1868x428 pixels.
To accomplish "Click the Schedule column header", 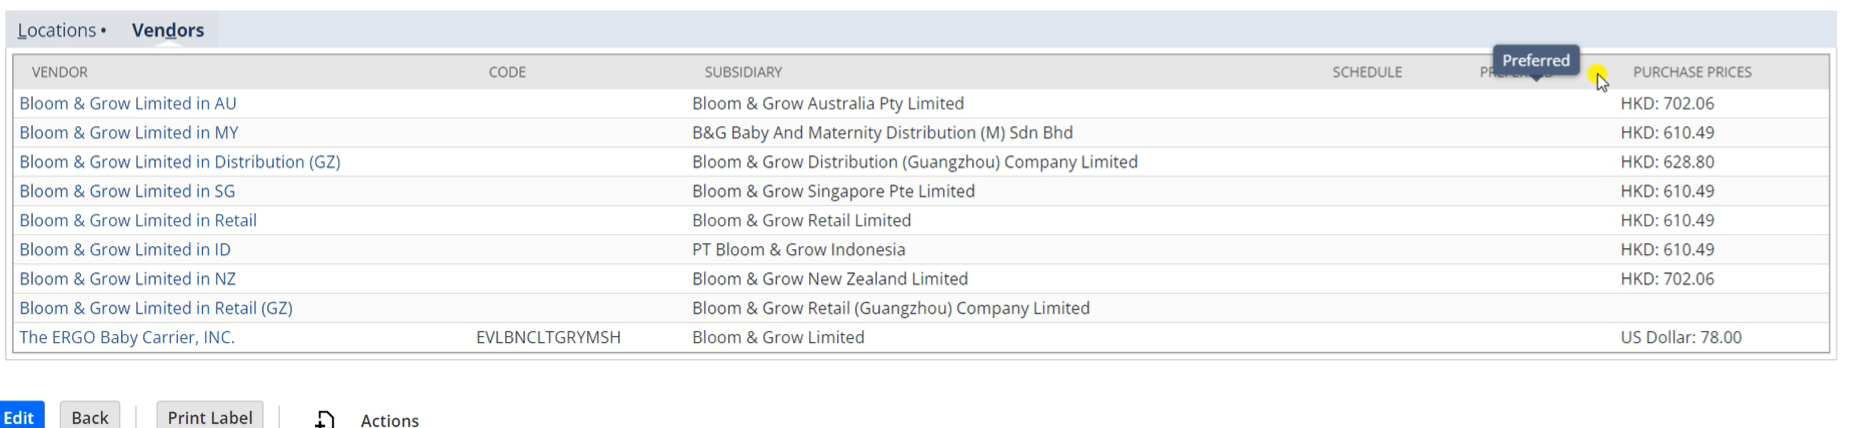I will [x=1367, y=72].
